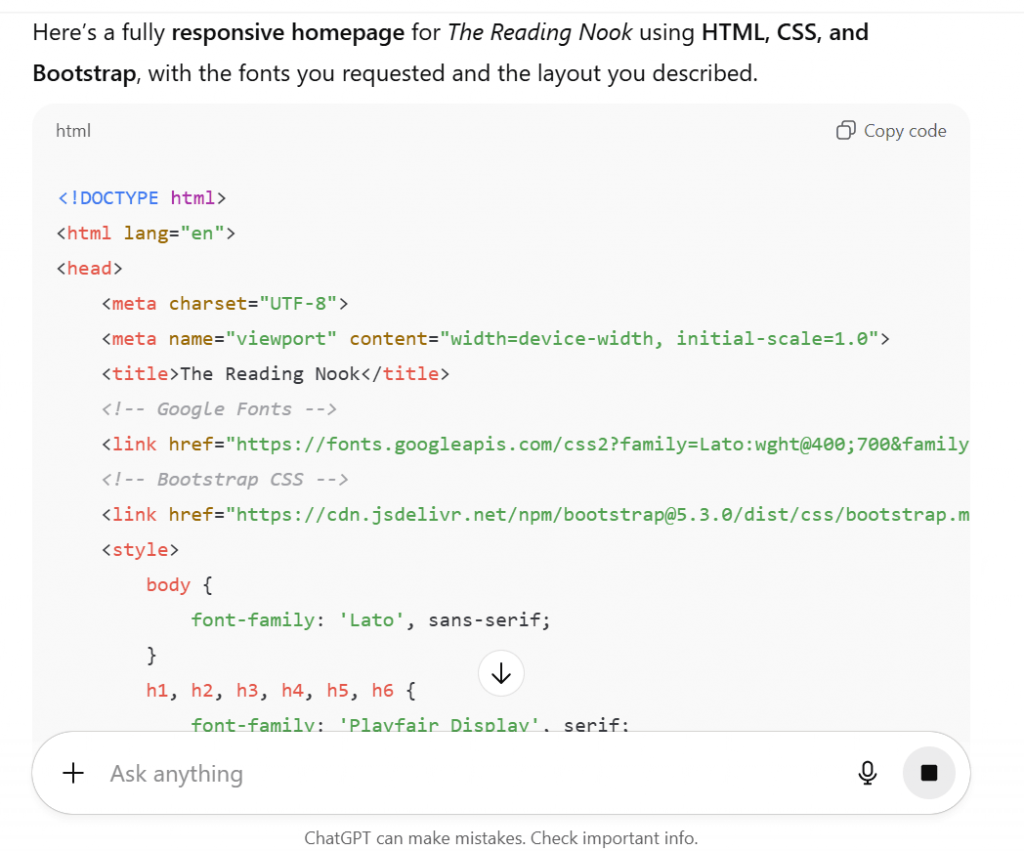Viewport: 1024px width, 851px height.
Task: Click the DOCTYPE declaration line
Action: (140, 197)
